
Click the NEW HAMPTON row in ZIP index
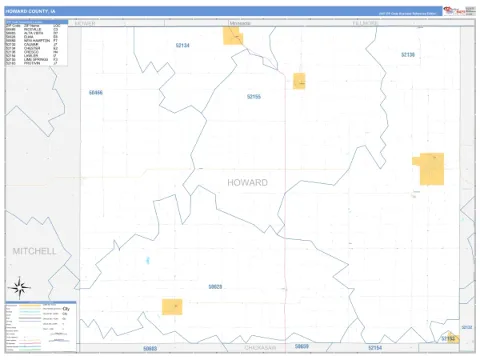pos(32,41)
